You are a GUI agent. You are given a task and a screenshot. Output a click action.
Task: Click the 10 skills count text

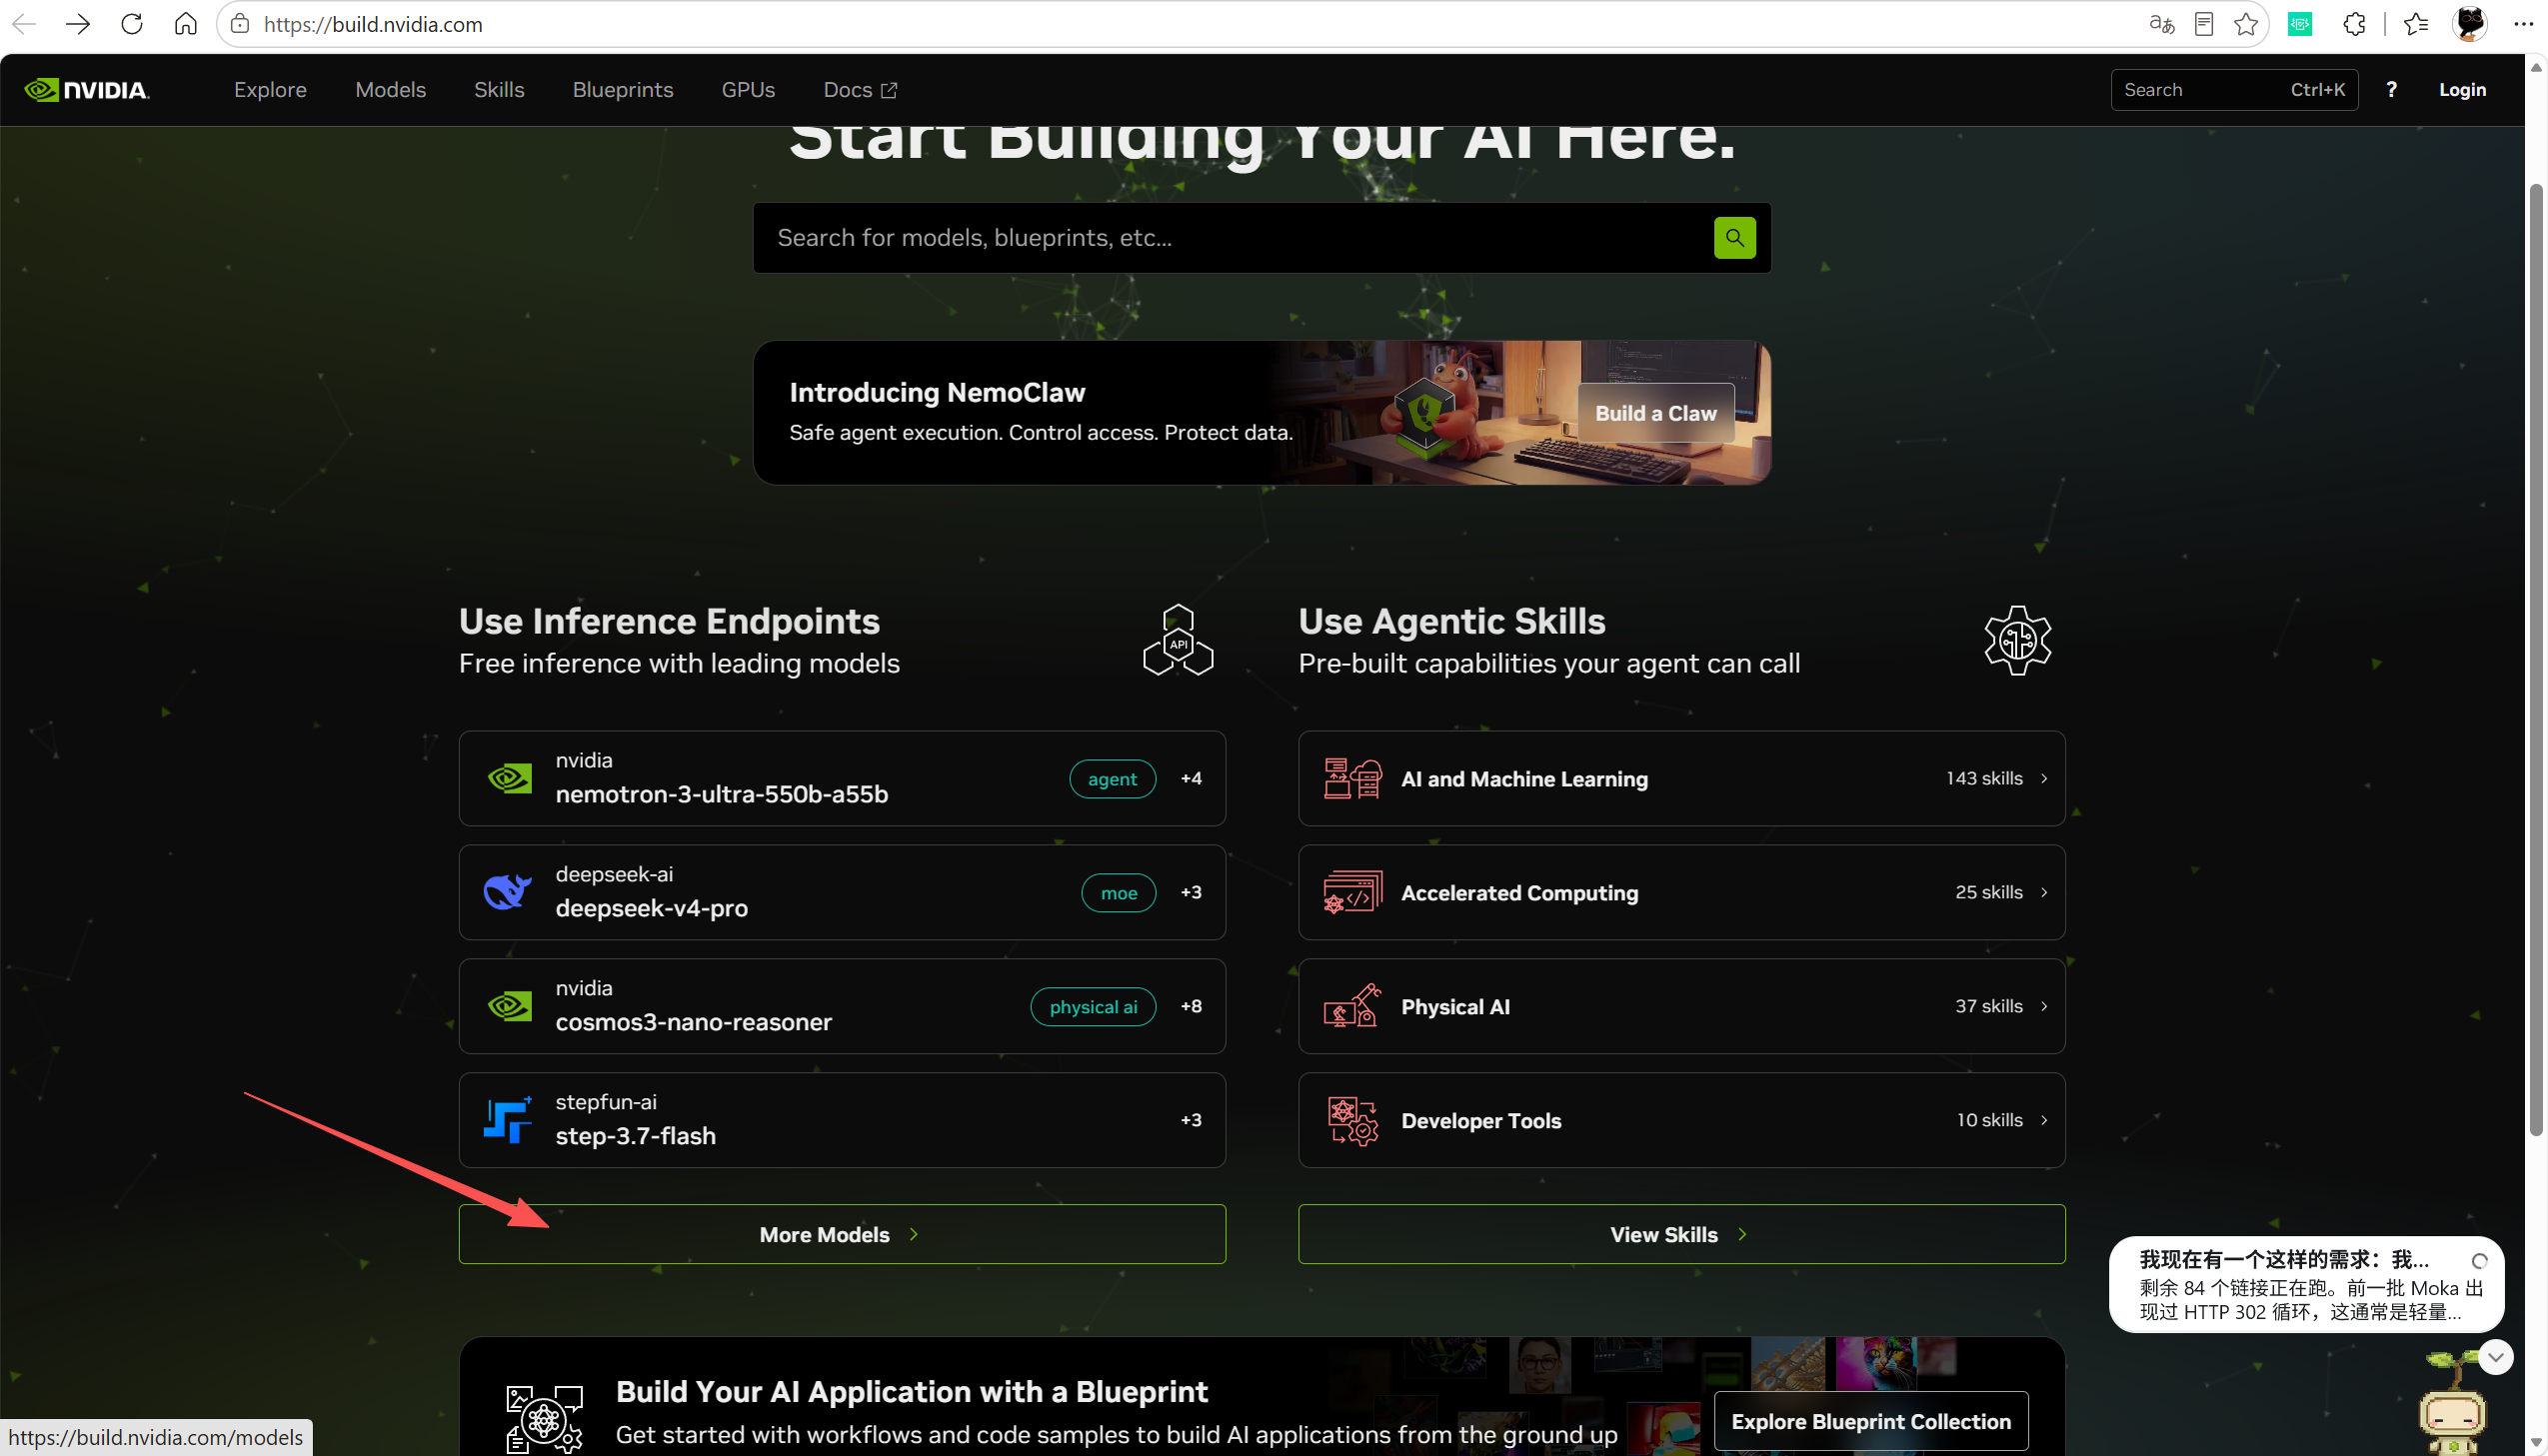click(1989, 1120)
